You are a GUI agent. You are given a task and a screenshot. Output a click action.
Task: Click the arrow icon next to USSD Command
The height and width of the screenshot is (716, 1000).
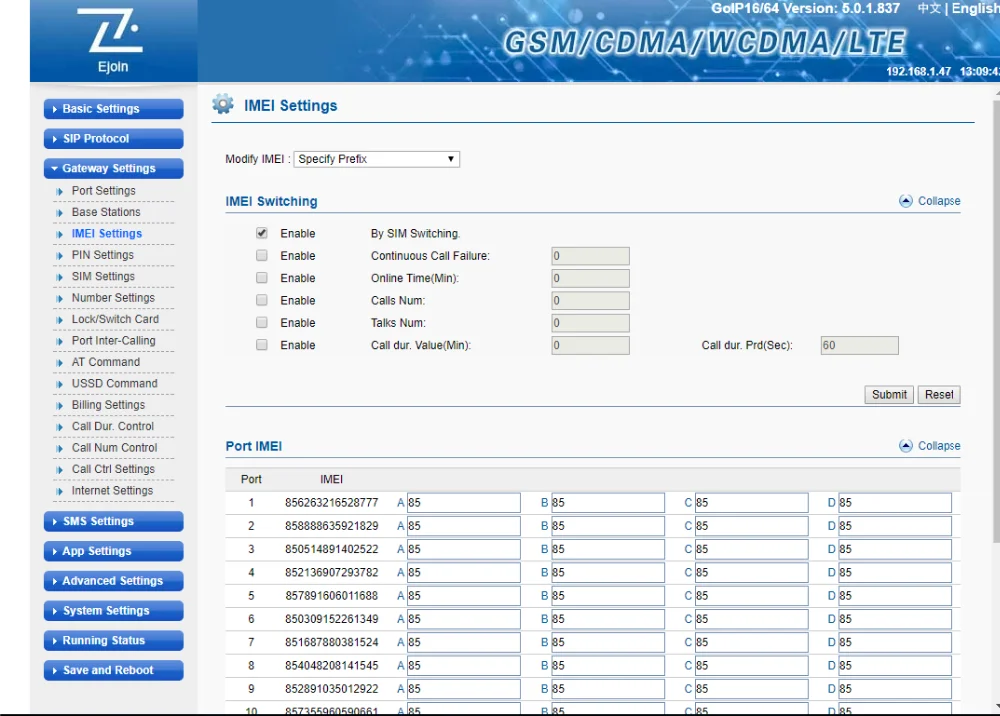pyautogui.click(x=60, y=384)
